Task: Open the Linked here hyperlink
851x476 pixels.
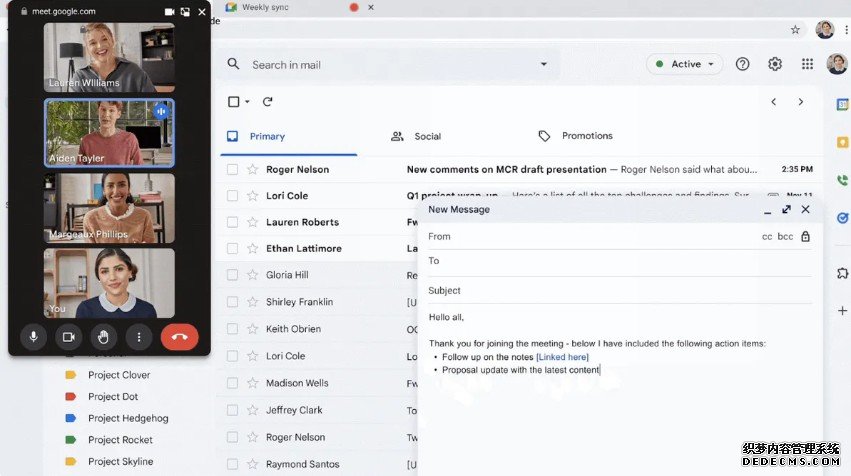Action: (x=562, y=357)
